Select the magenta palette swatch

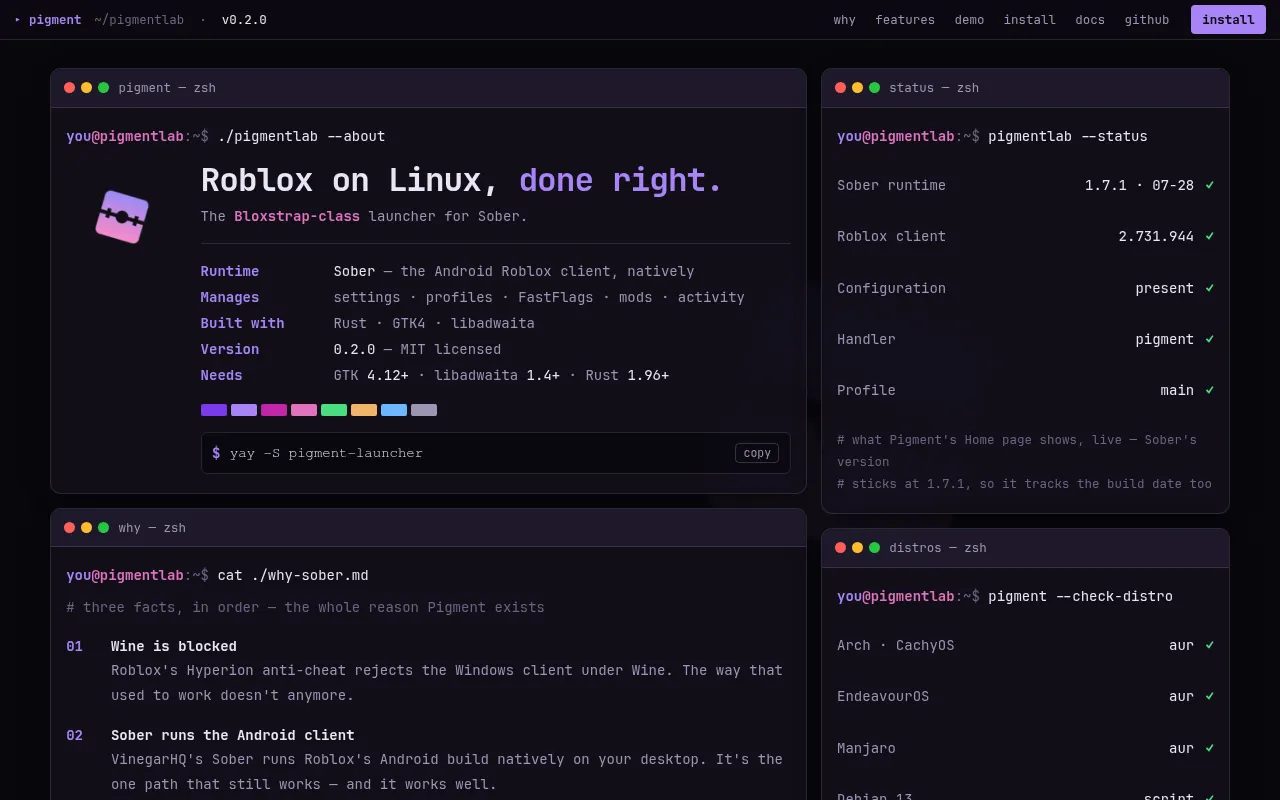click(274, 410)
